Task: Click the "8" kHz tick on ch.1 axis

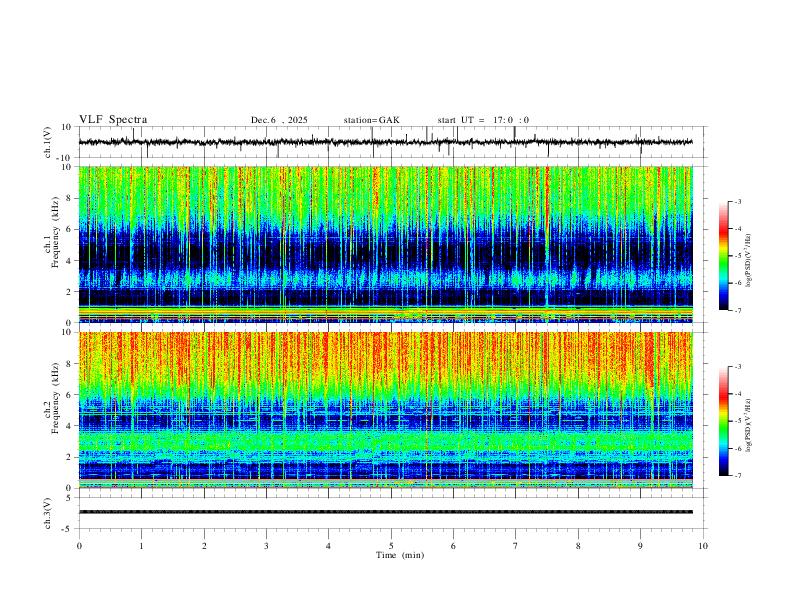Action: click(x=69, y=198)
